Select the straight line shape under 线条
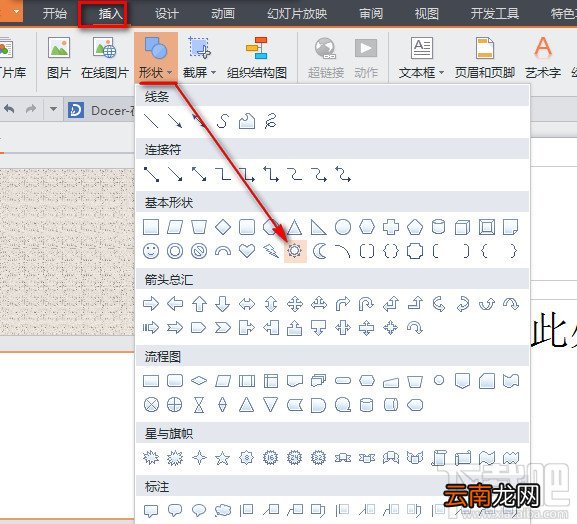 coord(151,121)
